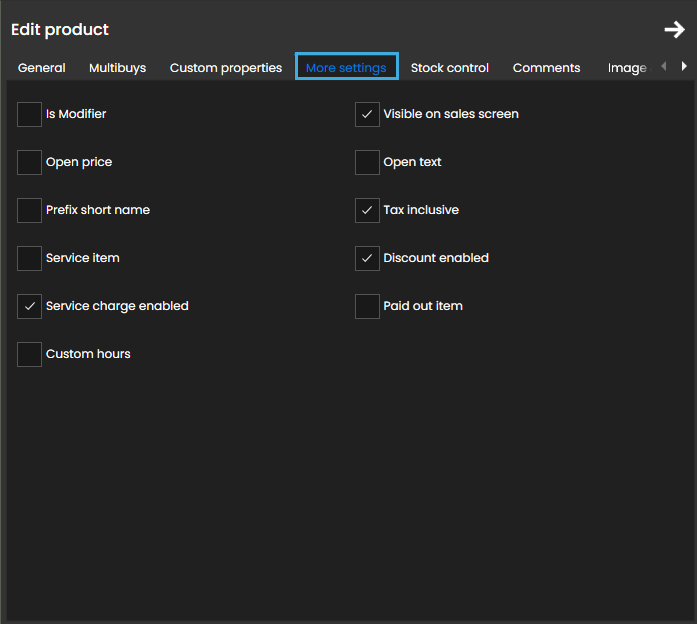The image size is (697, 624).
Task: Mark product as Service item
Action: (30, 258)
